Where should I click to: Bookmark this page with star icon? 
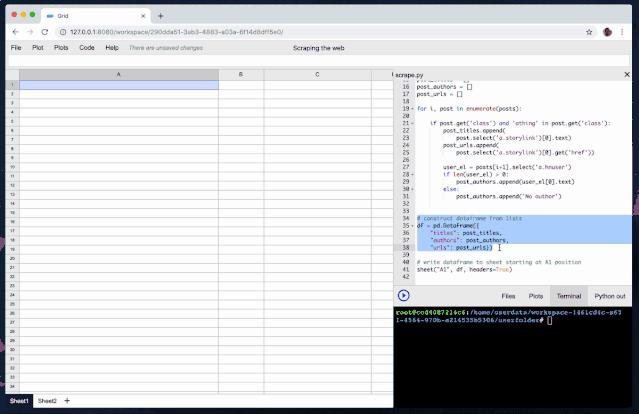point(587,32)
